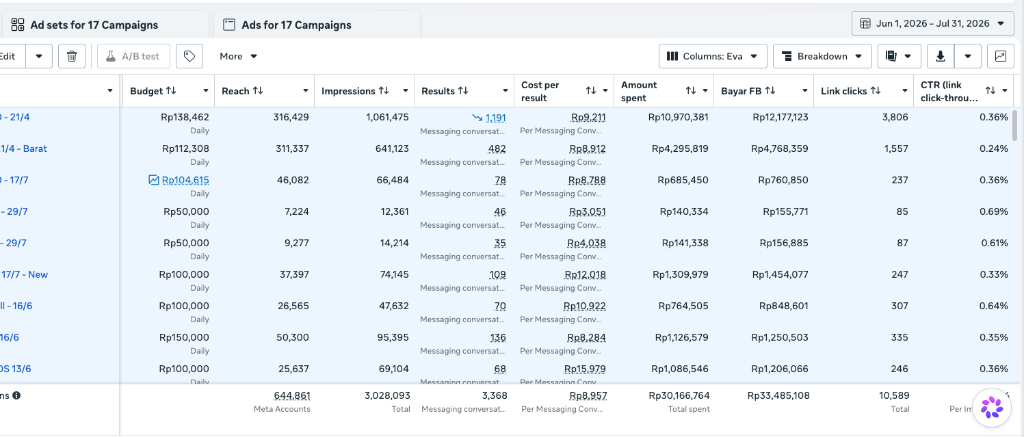The image size is (1024, 437).
Task: Click the 1,191 results link
Action: 496,118
